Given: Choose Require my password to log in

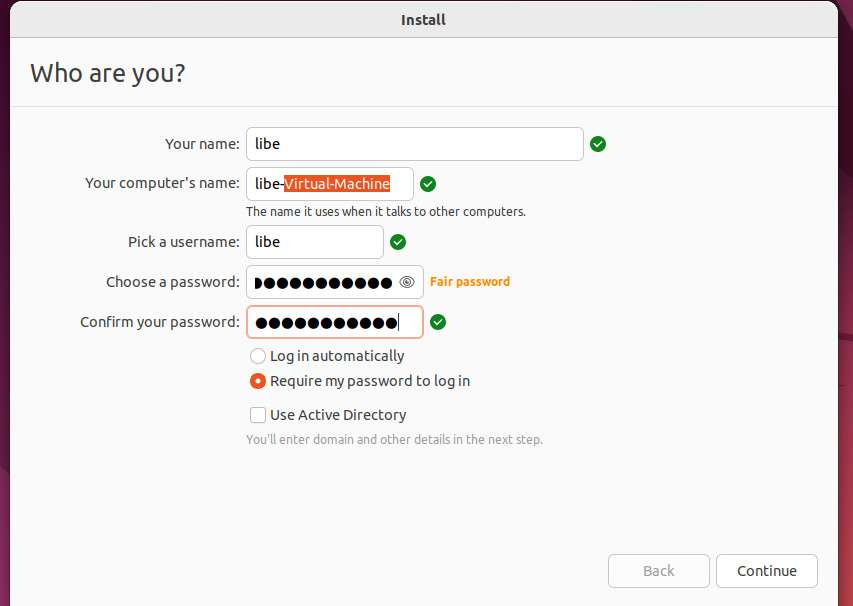Looking at the screenshot, I should (258, 381).
